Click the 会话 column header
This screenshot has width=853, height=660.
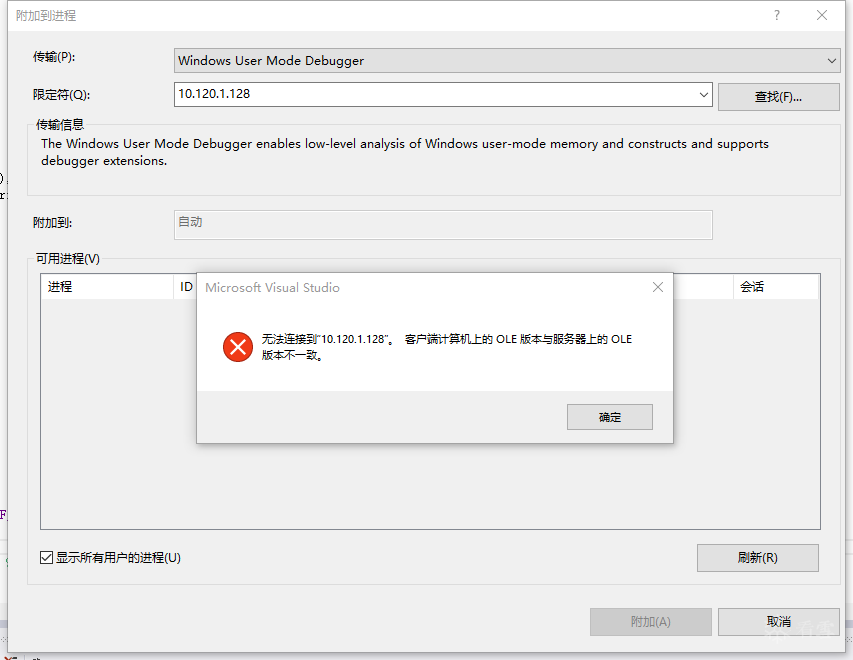point(776,287)
